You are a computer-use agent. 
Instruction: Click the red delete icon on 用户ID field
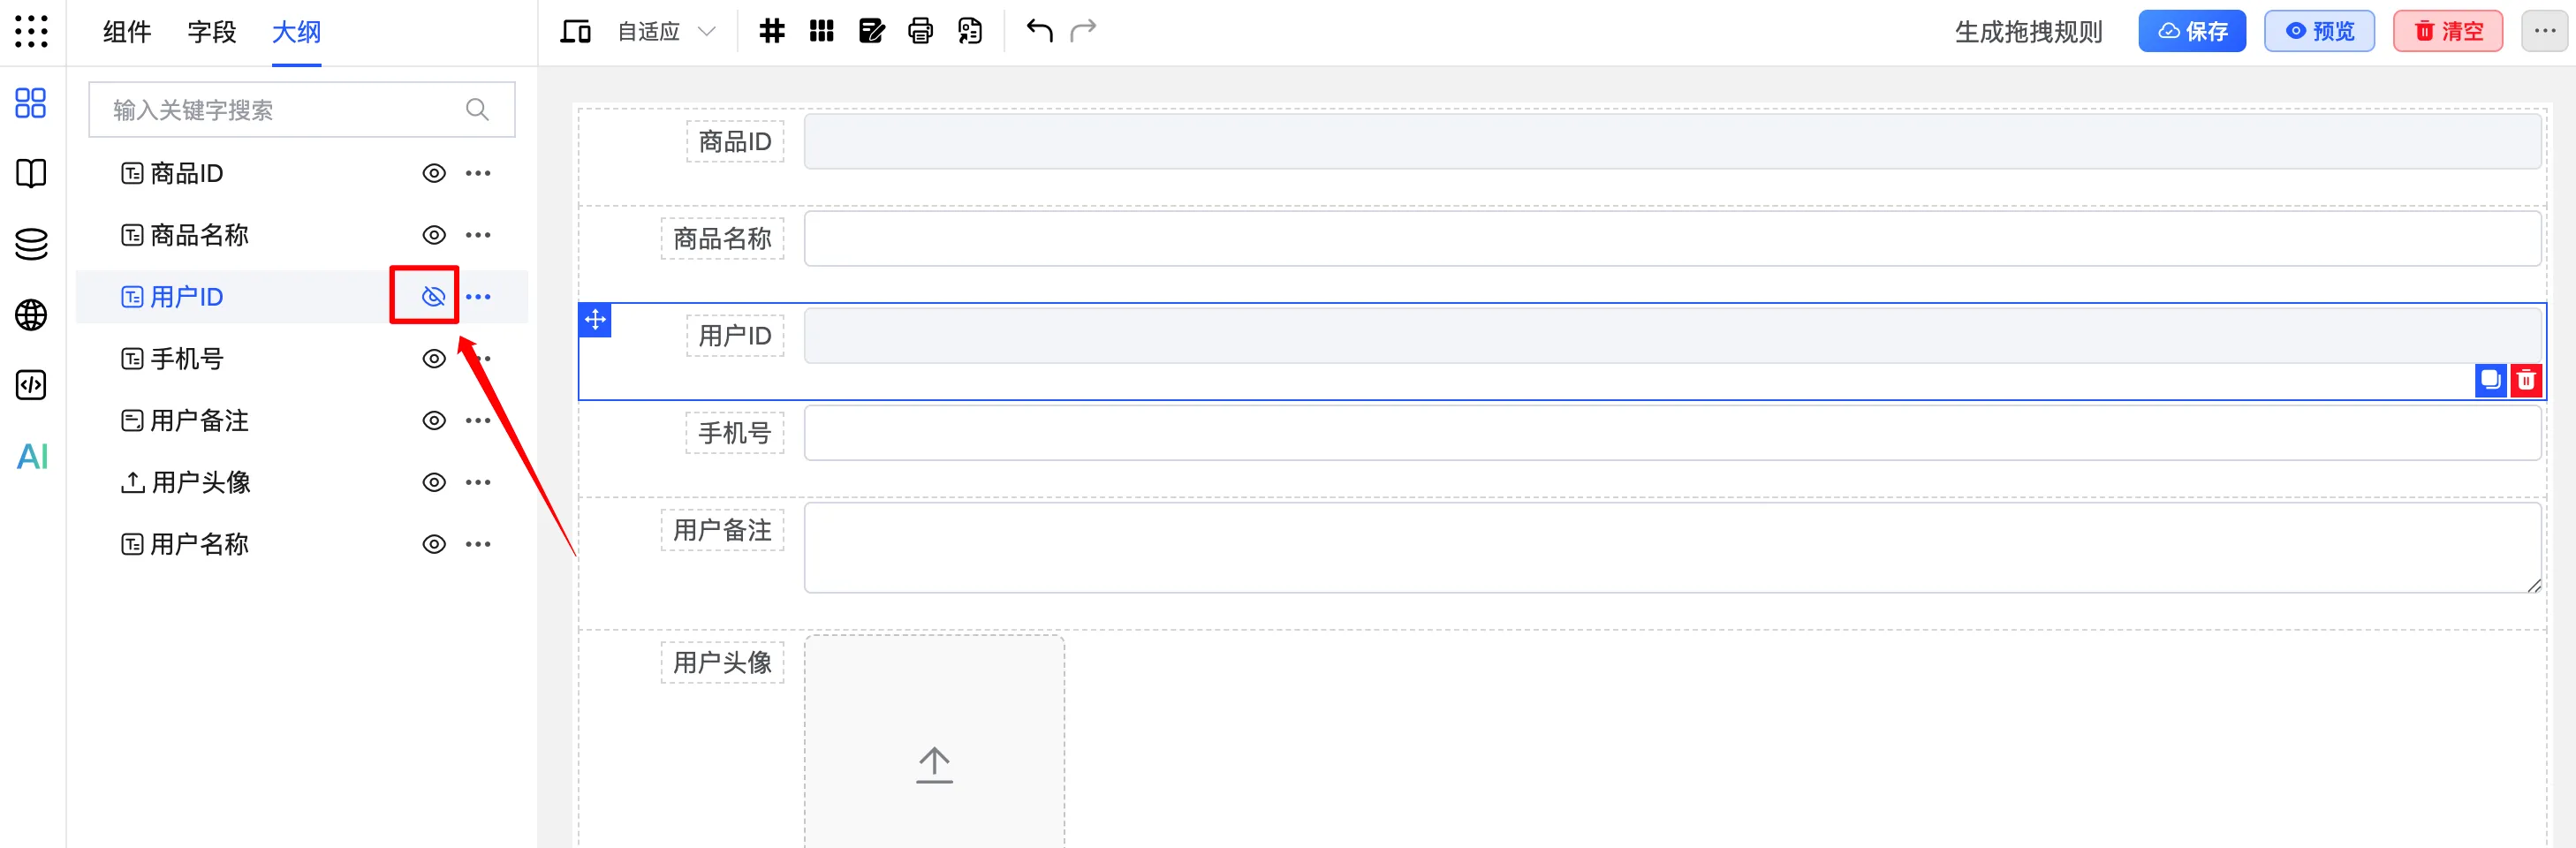click(x=2525, y=381)
